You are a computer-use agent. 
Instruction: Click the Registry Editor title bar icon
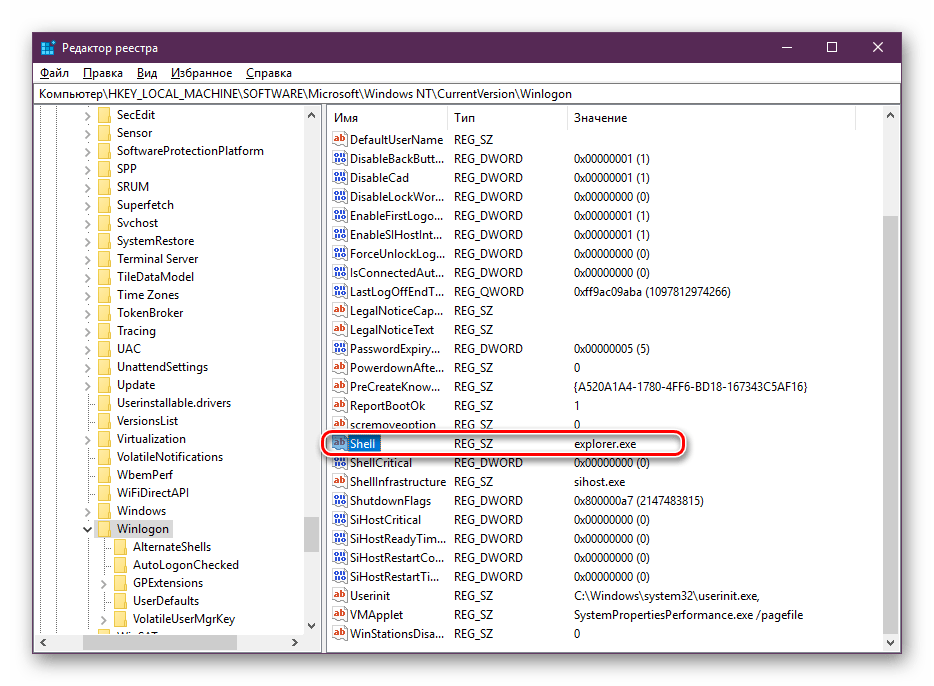tap(48, 48)
